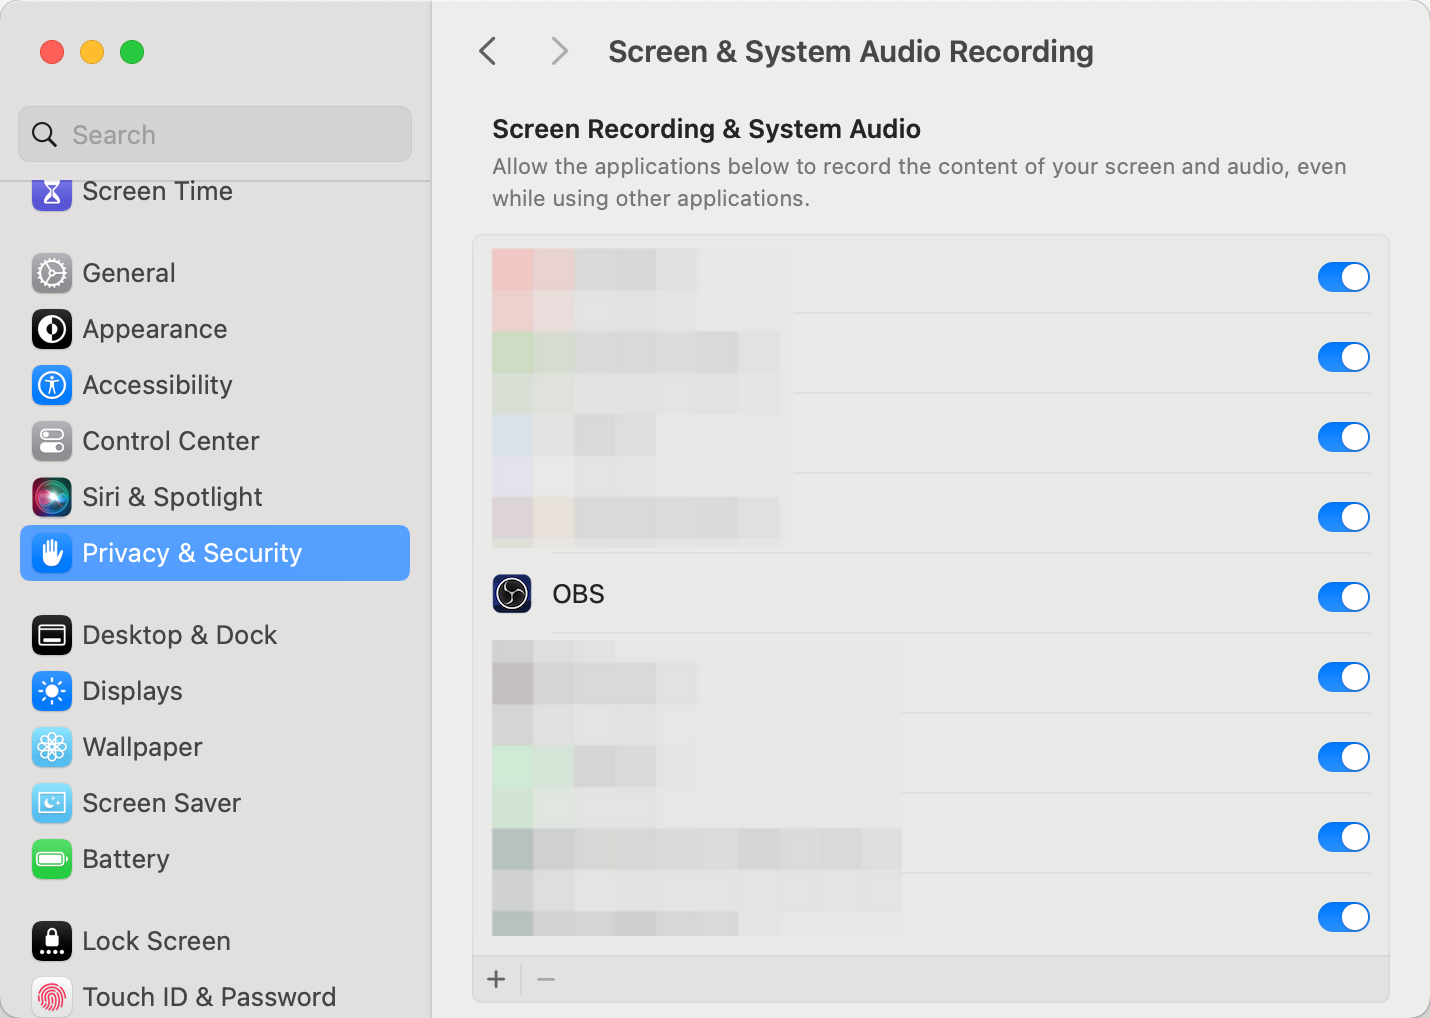Open Battery settings
Image resolution: width=1430 pixels, height=1018 pixels.
[126, 859]
